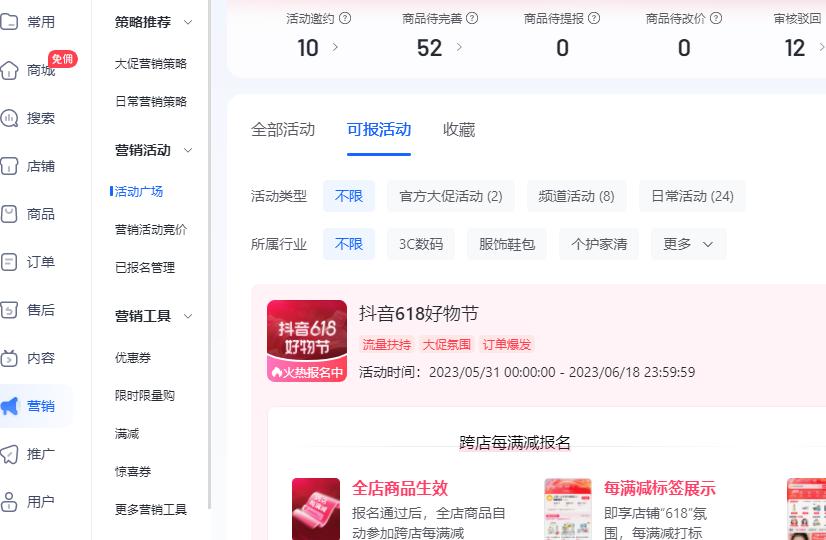Switch to the 全部活动 tab
The width and height of the screenshot is (826, 540).
283,130
